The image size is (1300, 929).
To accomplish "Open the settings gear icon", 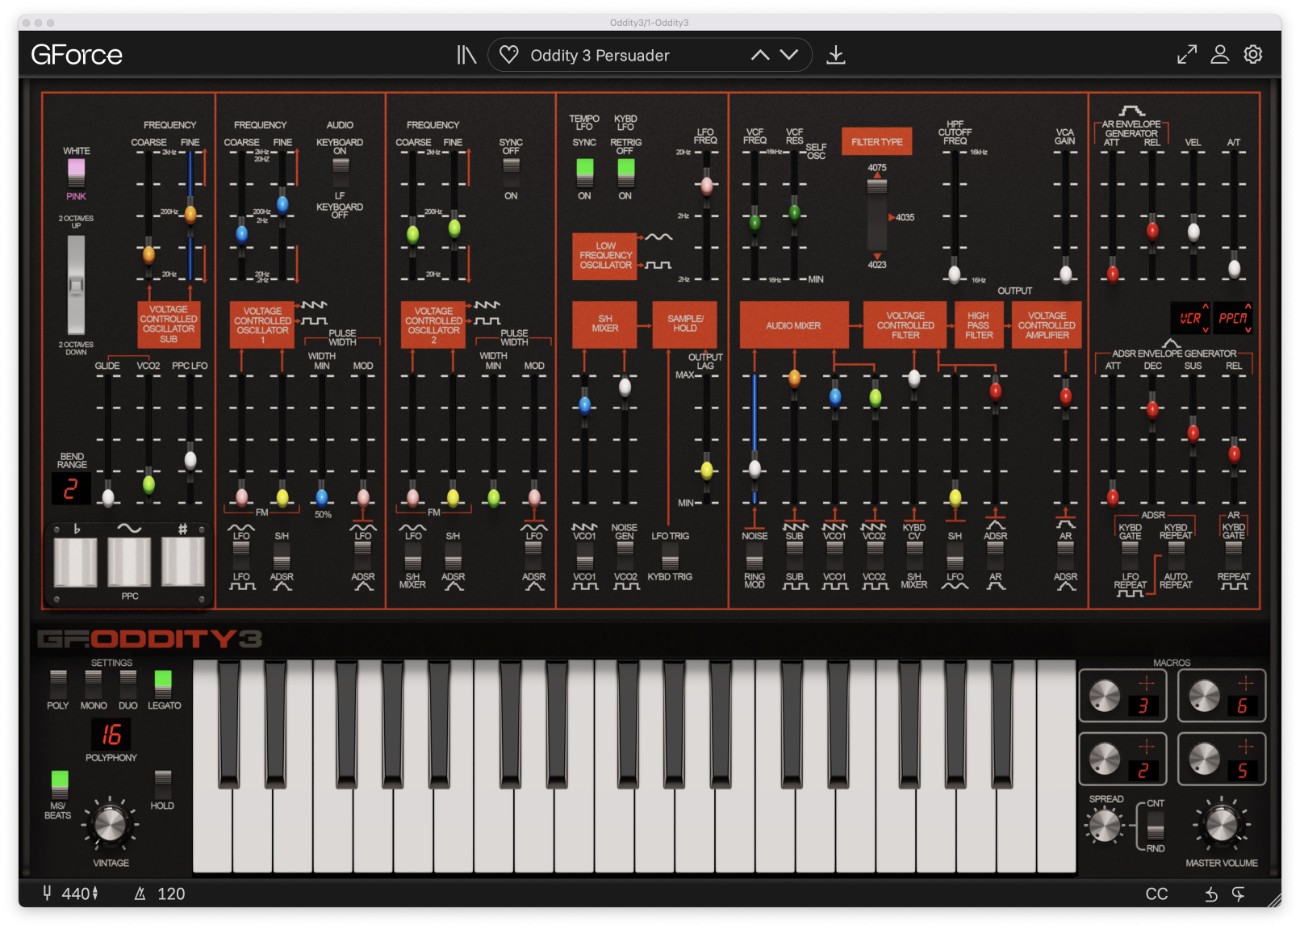I will 1253,55.
